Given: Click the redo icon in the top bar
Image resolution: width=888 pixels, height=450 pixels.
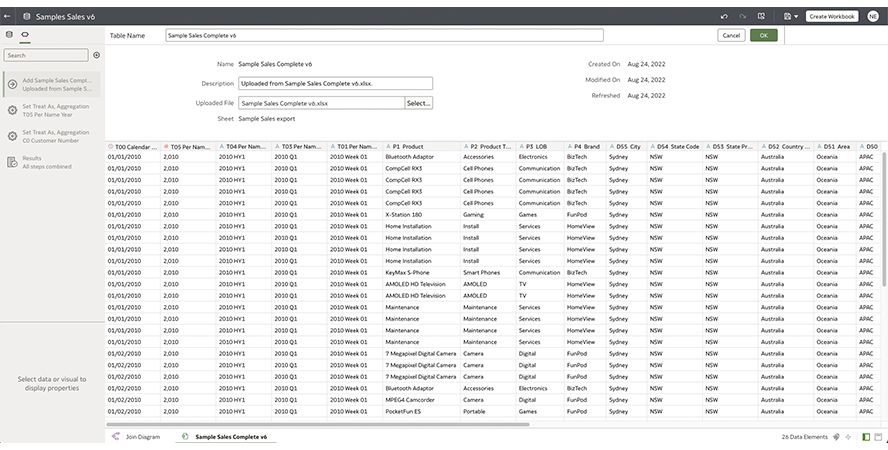Looking at the screenshot, I should [742, 16].
